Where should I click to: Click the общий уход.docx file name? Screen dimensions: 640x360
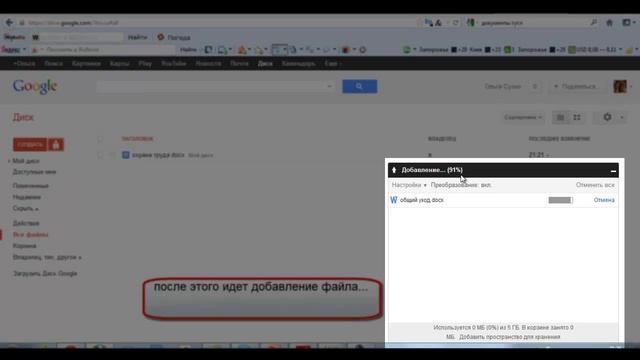(422, 200)
